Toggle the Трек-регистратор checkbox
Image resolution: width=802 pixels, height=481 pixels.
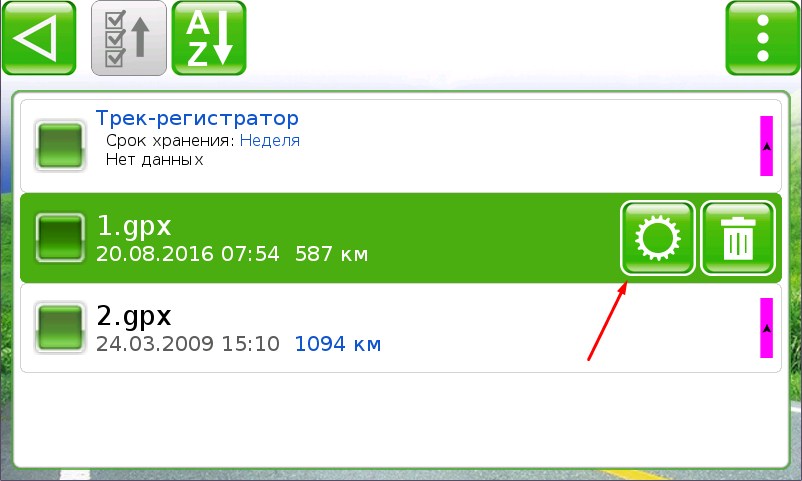59,146
